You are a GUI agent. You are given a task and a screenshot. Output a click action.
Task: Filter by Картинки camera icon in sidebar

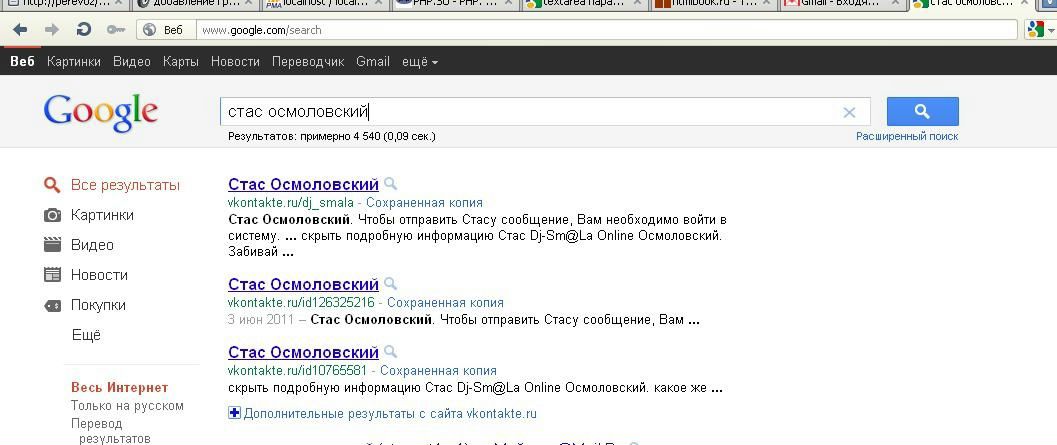(52, 215)
